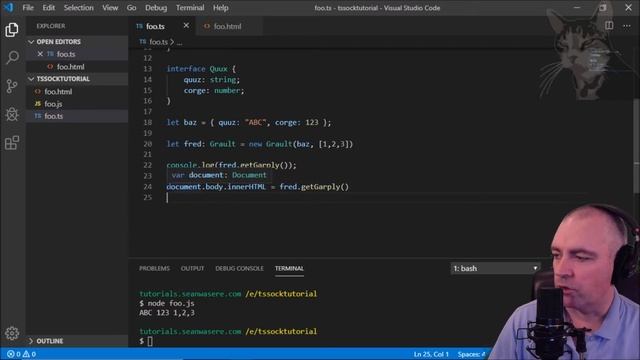Click the 'node foo.js' terminal command text
This screenshot has width=640, height=360.
[x=171, y=303]
